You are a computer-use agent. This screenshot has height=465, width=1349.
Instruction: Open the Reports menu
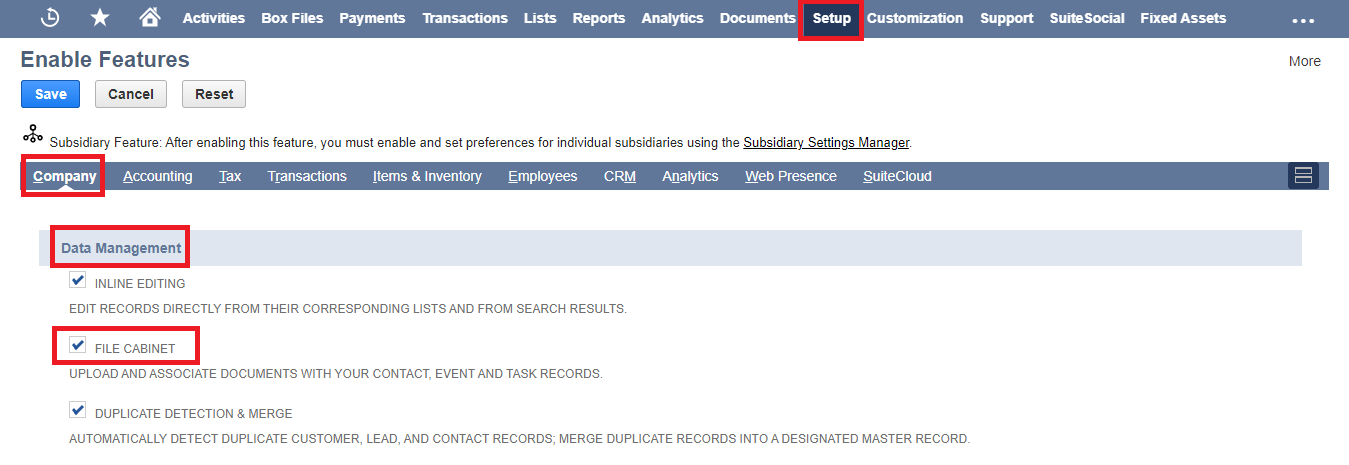coord(599,18)
